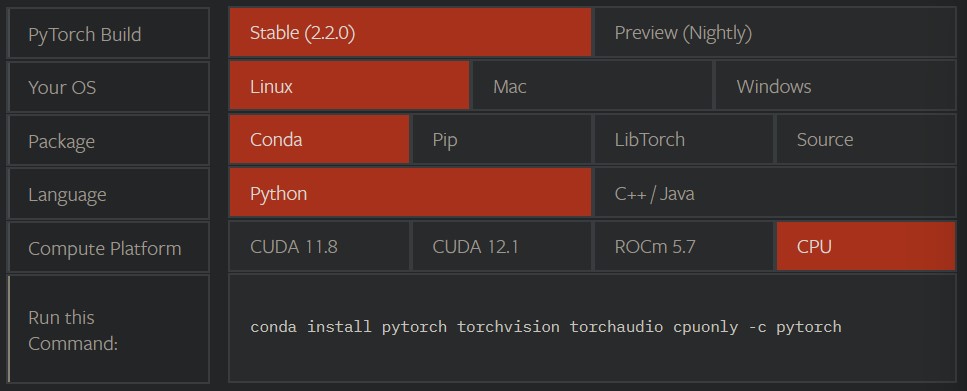Choose LibTorch as the package
This screenshot has height=391, width=967.
coord(683,139)
